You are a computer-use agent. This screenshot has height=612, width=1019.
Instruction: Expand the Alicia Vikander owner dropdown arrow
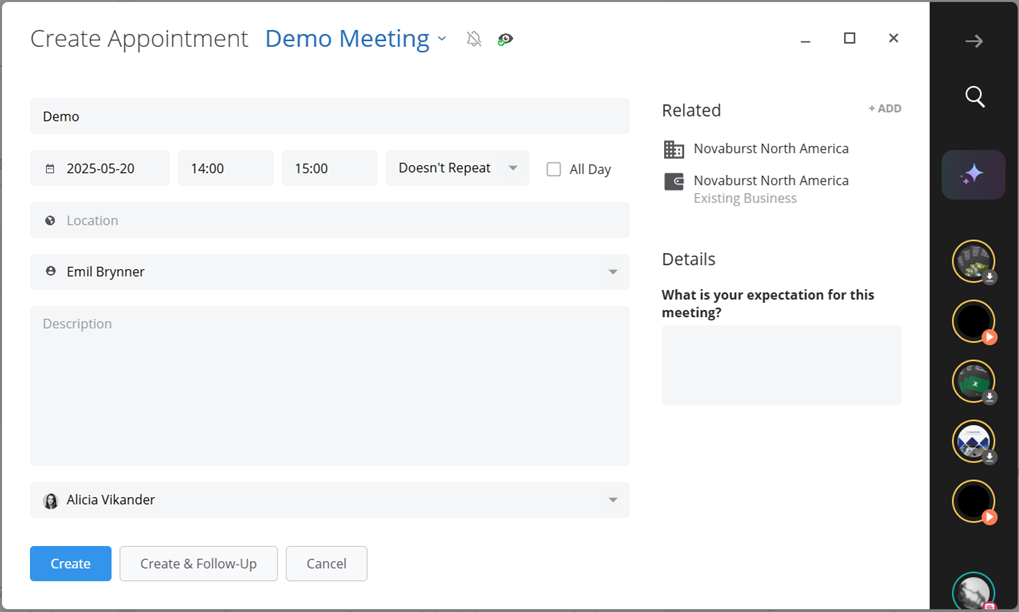[612, 500]
